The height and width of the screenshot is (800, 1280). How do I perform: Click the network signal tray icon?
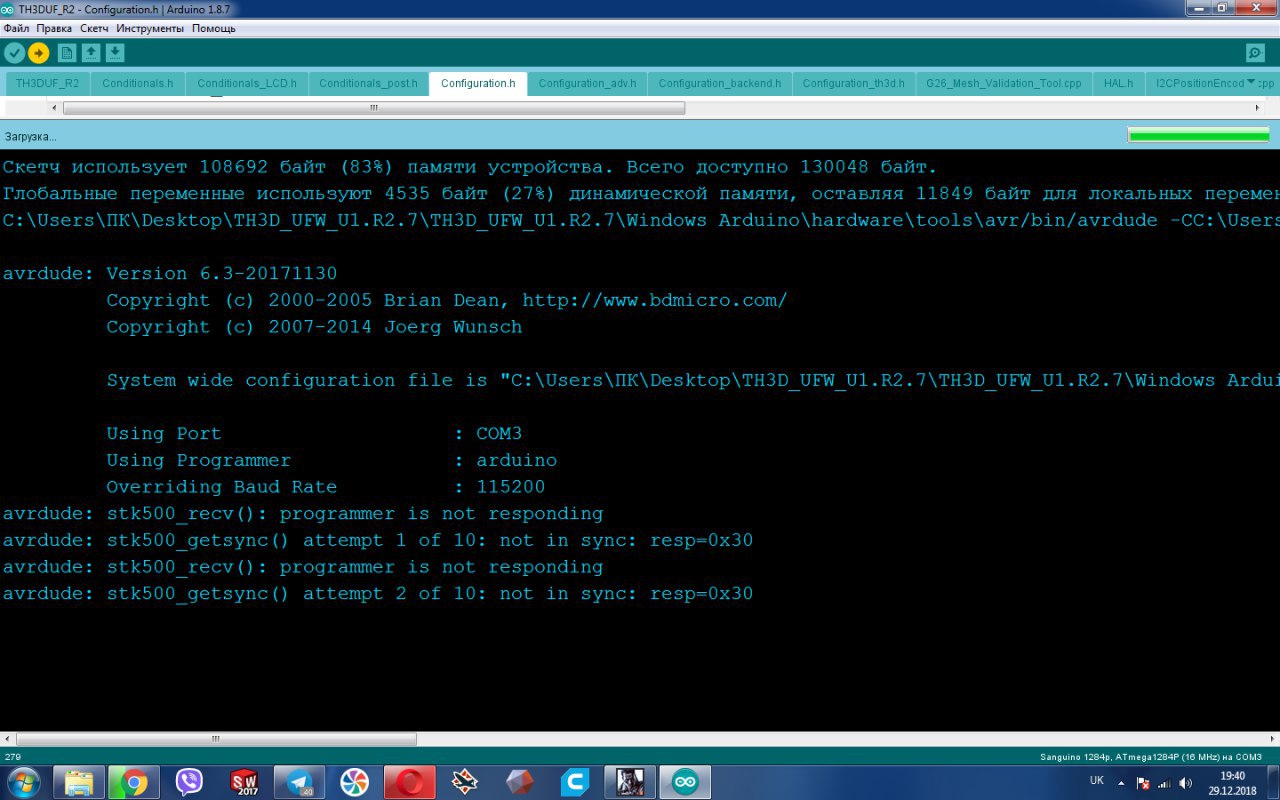(x=1165, y=783)
